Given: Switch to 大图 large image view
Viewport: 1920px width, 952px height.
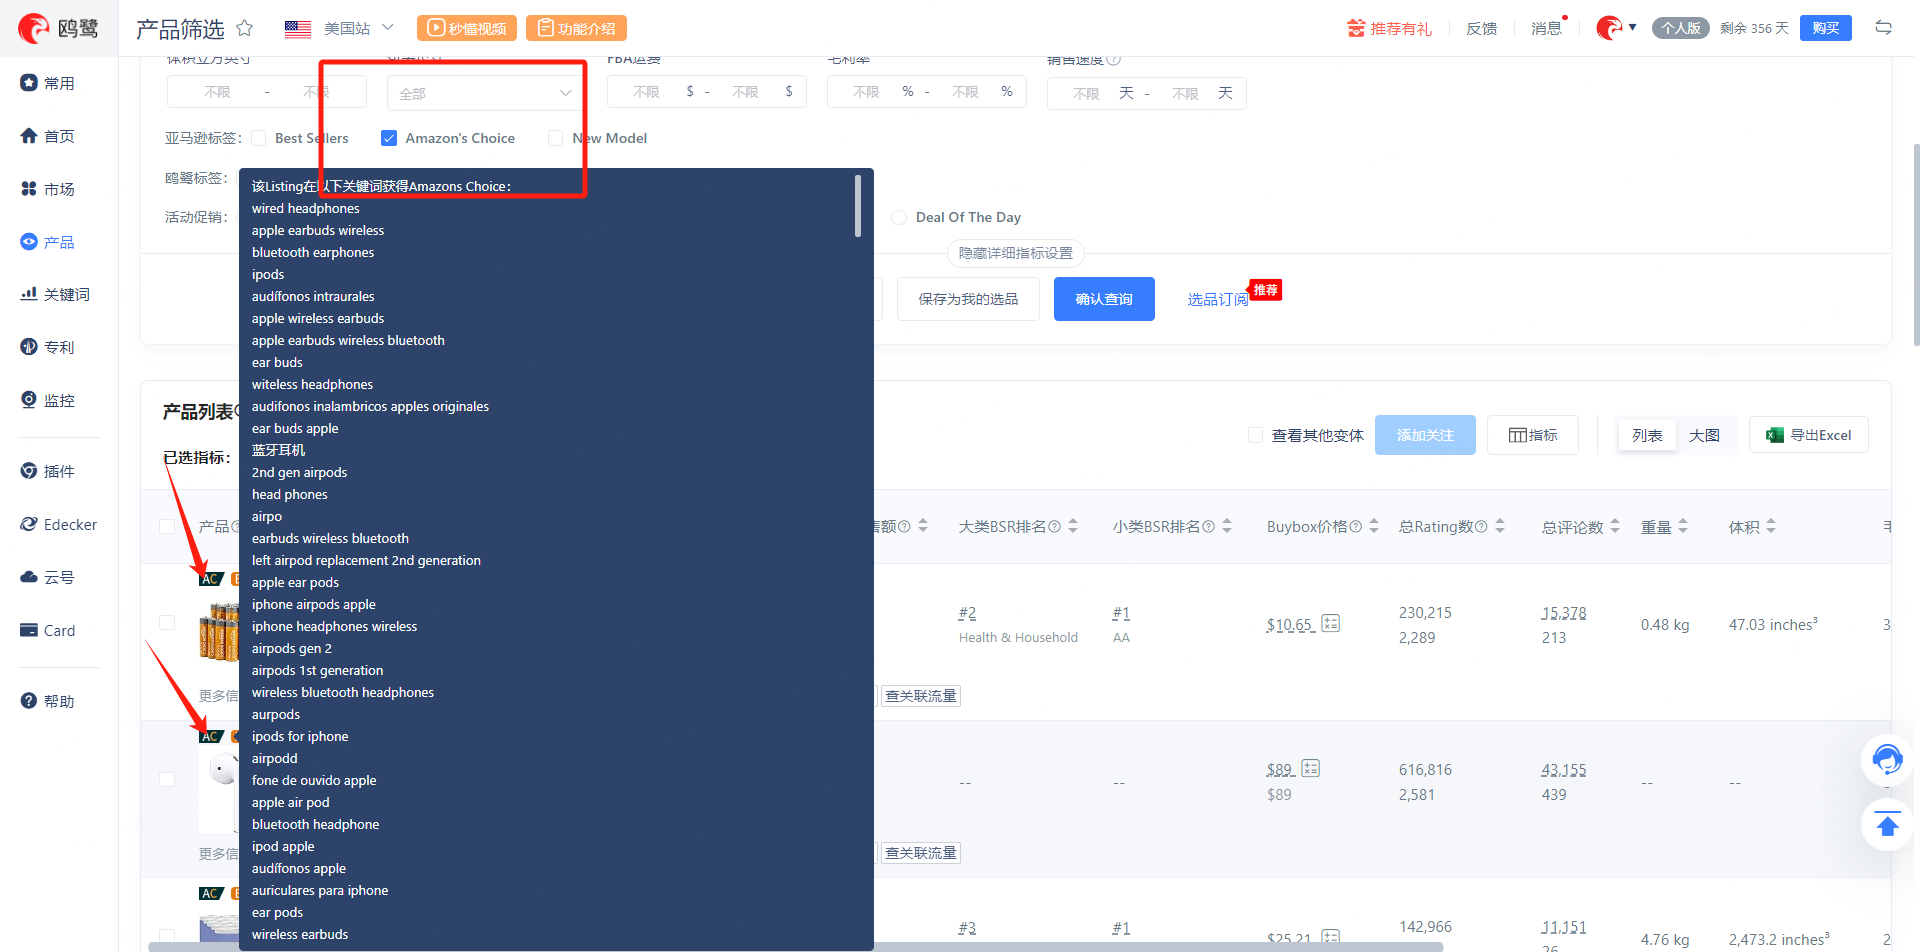Looking at the screenshot, I should click(1704, 435).
